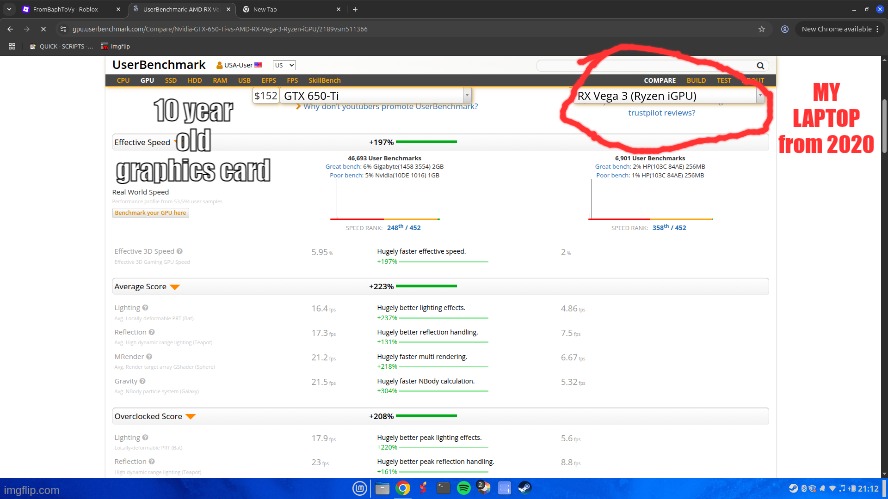Open the trustpilot reviews link
888x499 pixels.
pos(661,113)
